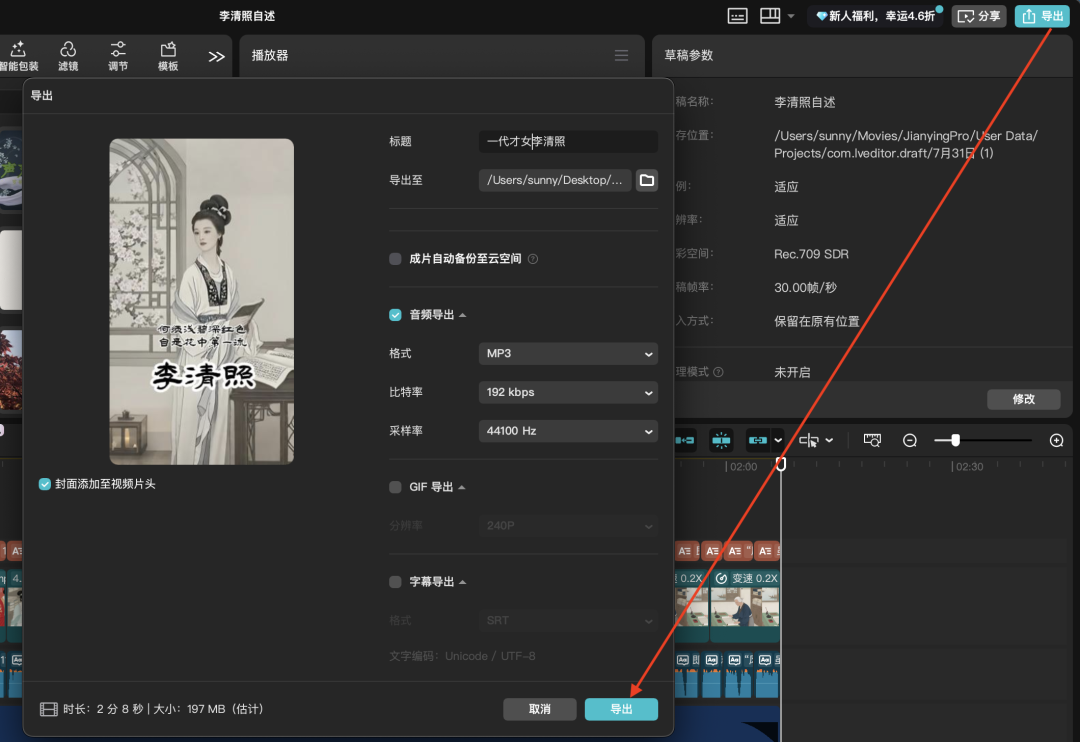This screenshot has width=1080, height=742.
Task: Check the GIF 导出 option
Action: point(394,487)
